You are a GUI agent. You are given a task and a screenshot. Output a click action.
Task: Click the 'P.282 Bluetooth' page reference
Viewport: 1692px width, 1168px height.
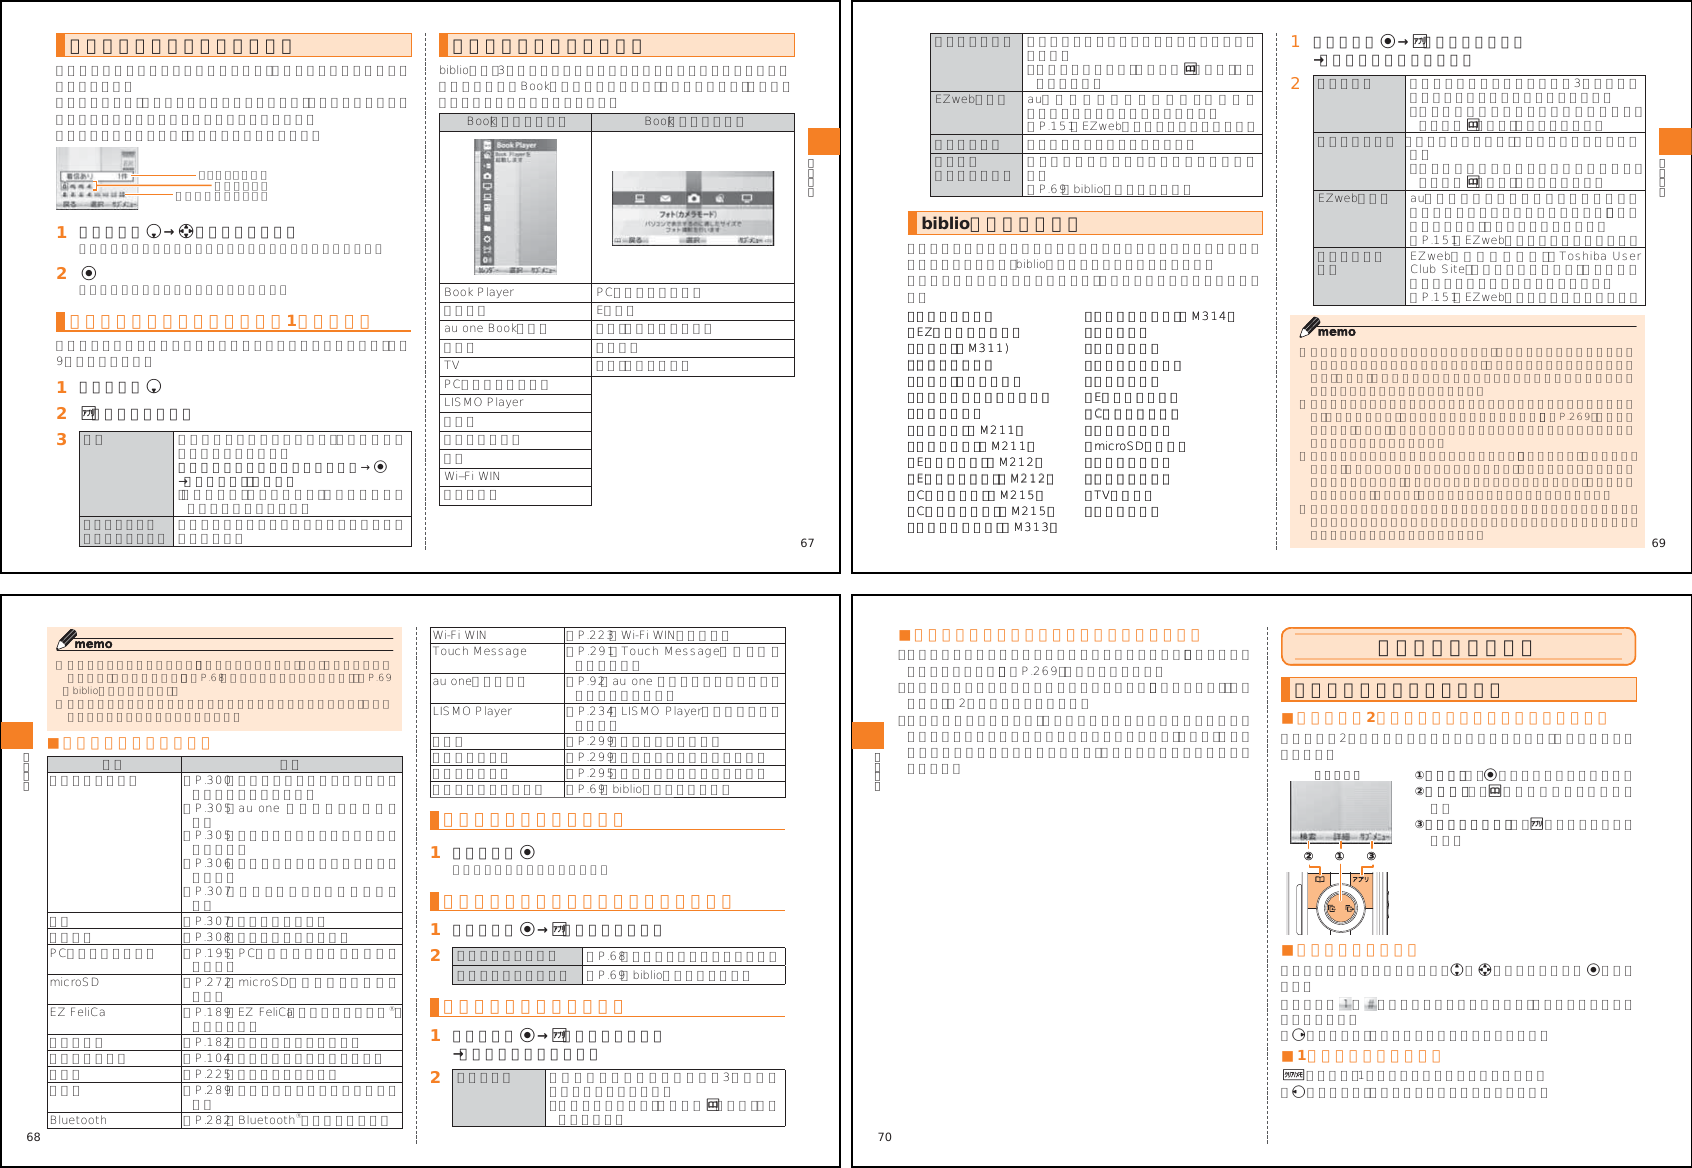coord(246,1121)
